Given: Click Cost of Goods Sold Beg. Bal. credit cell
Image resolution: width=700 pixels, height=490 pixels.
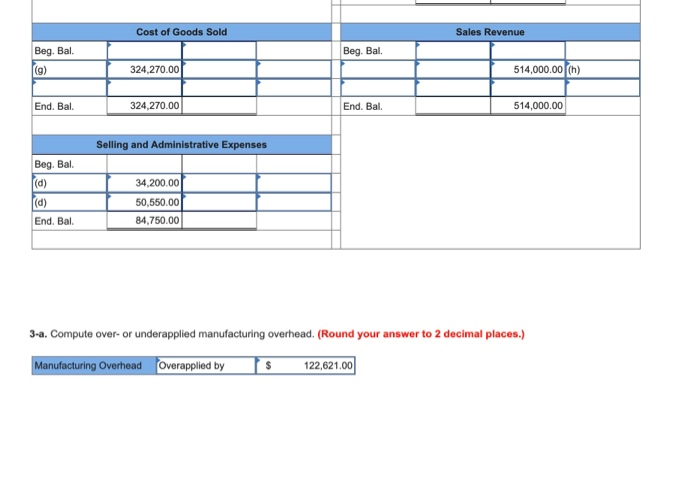Looking at the screenshot, I should (x=219, y=50).
